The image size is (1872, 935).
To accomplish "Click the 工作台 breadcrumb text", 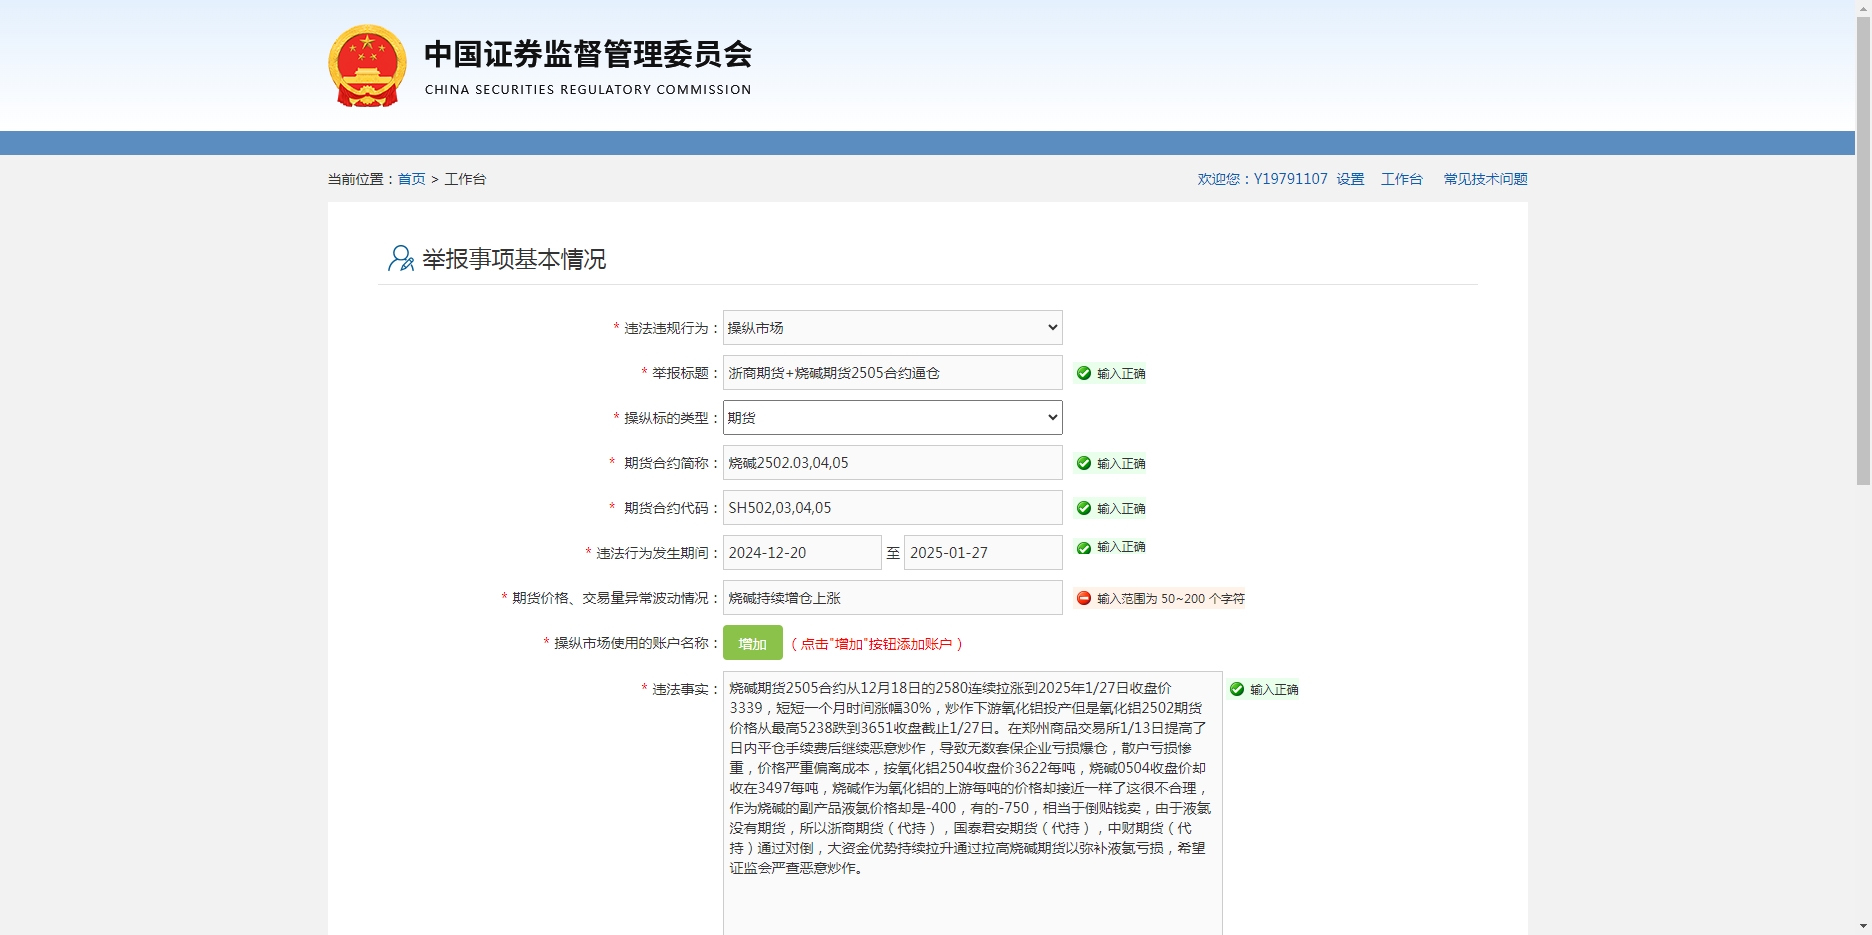I will tap(465, 179).
